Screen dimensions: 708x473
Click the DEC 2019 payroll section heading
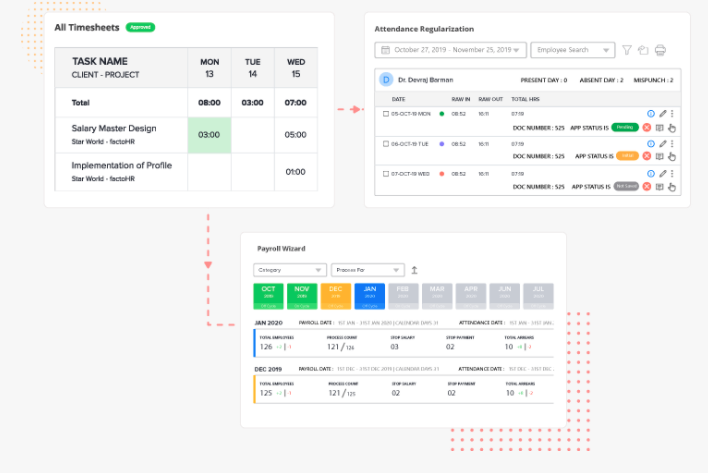[x=268, y=369]
